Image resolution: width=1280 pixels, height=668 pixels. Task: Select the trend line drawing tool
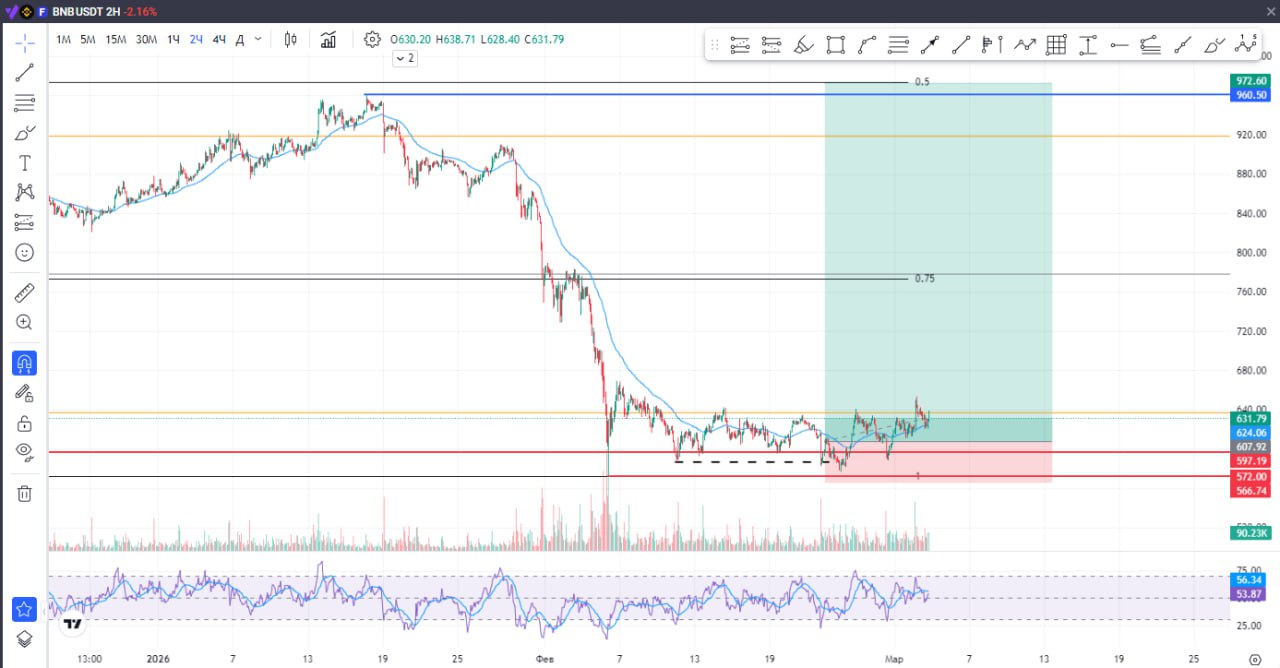tap(25, 72)
